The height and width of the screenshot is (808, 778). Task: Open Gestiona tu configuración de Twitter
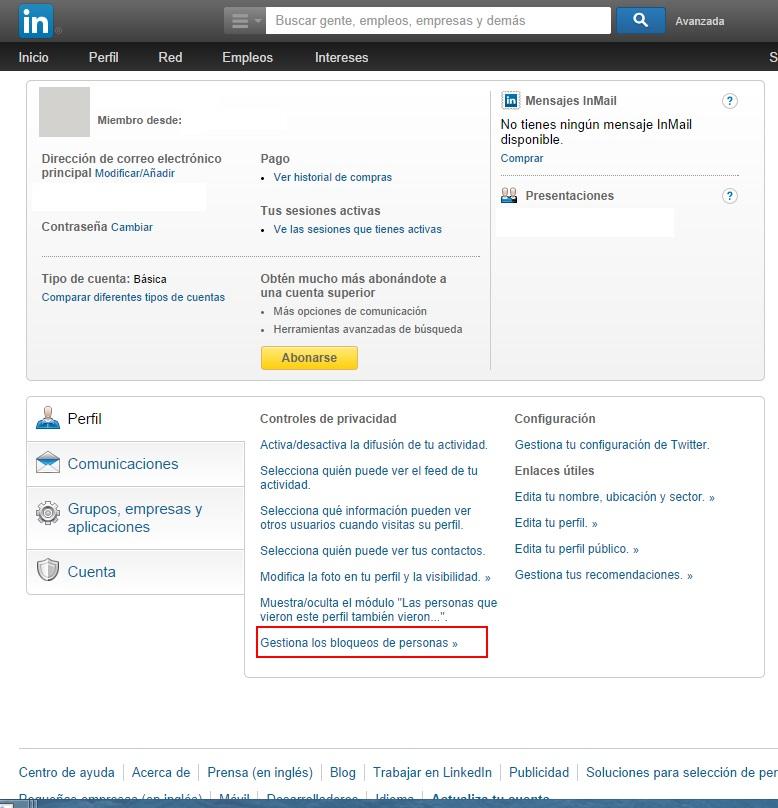pyautogui.click(x=611, y=445)
